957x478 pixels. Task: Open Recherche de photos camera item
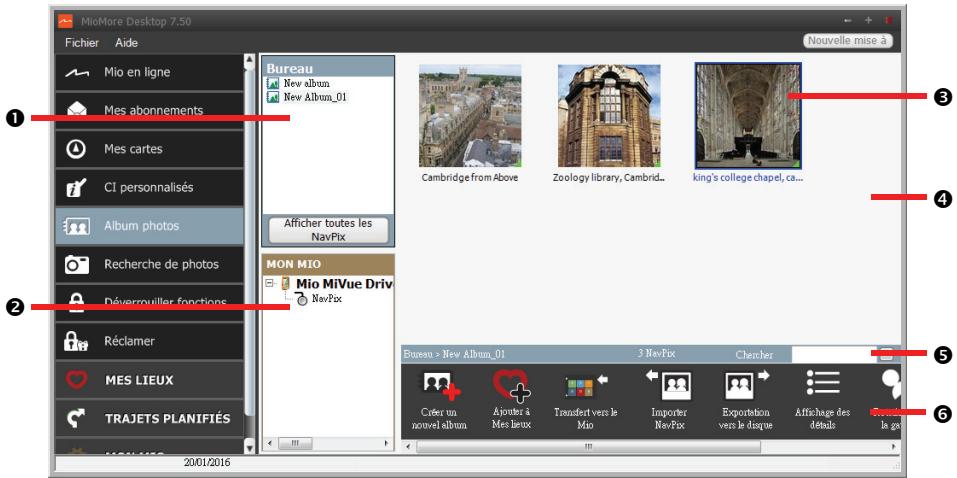(x=150, y=264)
